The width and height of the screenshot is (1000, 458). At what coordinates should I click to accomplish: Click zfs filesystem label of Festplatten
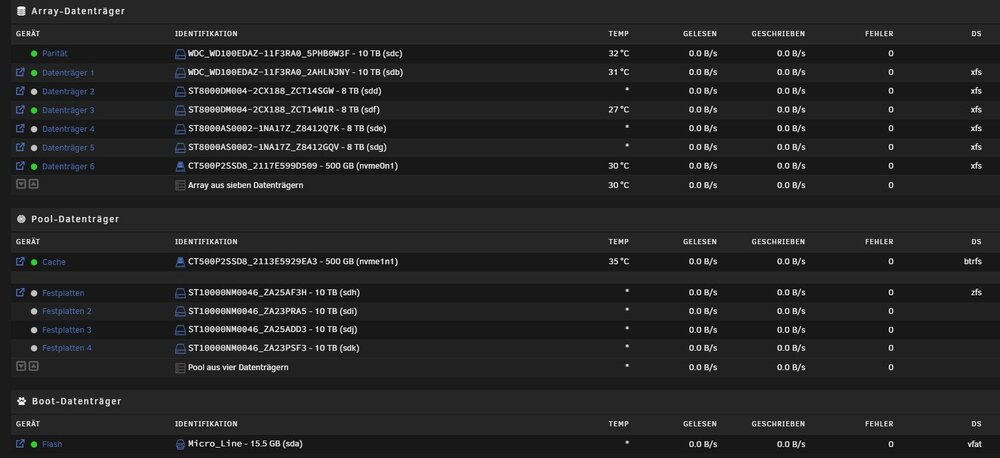coord(976,293)
